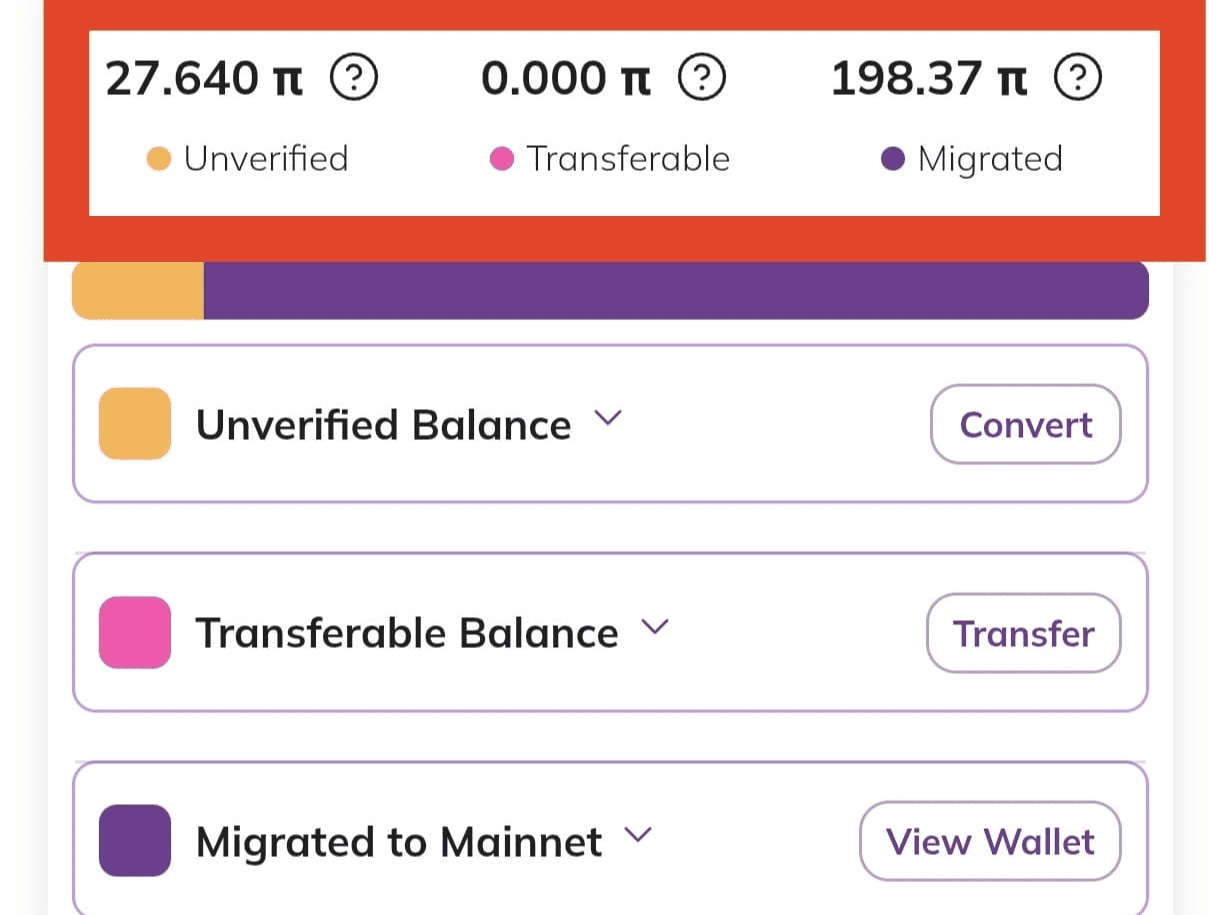Open View Wallet

[x=990, y=841]
